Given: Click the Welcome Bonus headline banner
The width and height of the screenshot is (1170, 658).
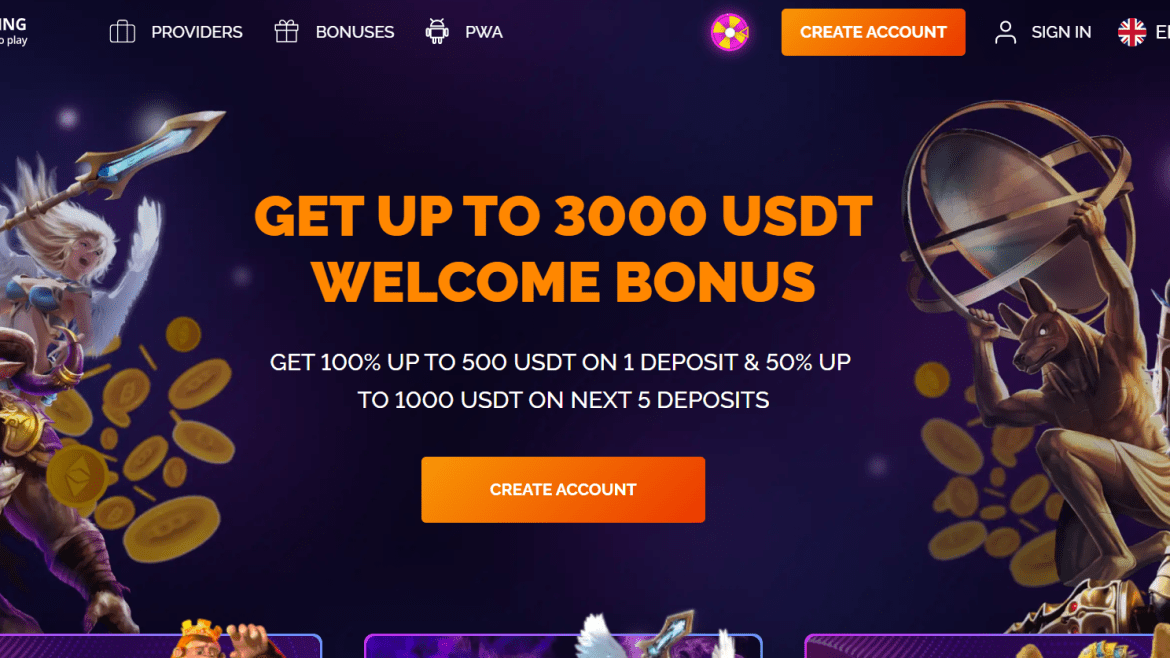Looking at the screenshot, I should [563, 248].
